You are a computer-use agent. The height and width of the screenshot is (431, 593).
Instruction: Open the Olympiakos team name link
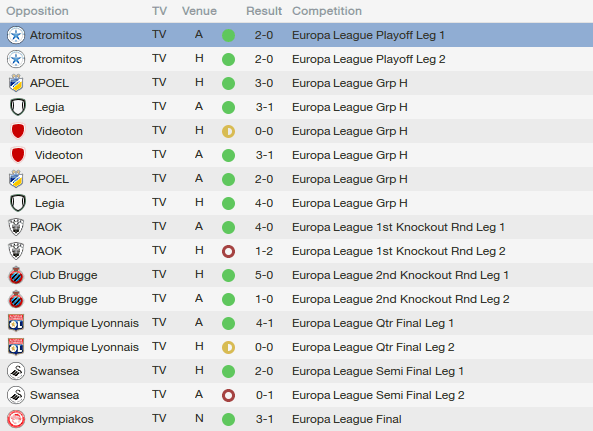pos(62,419)
